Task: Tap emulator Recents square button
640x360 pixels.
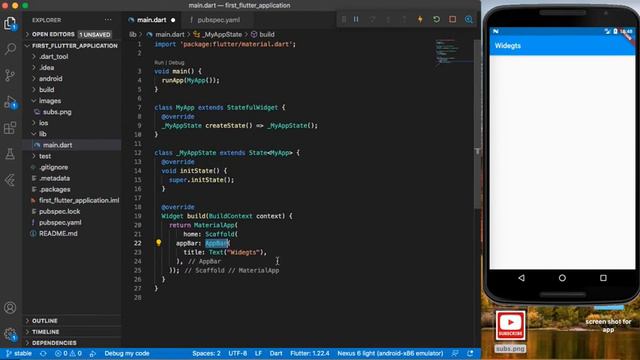Action: (x=603, y=278)
